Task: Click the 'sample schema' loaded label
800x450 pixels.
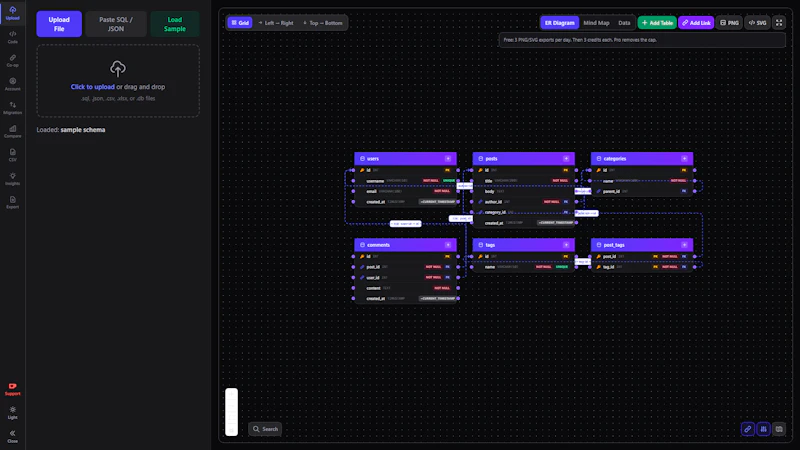Action: pos(83,130)
